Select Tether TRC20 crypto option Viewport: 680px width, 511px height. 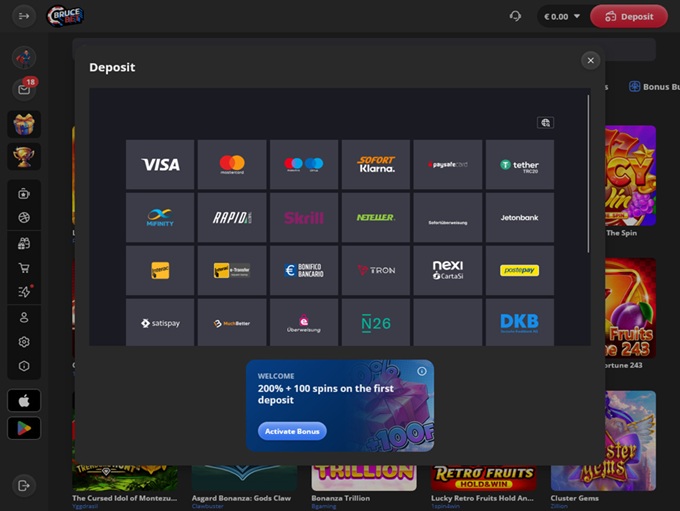tap(519, 165)
